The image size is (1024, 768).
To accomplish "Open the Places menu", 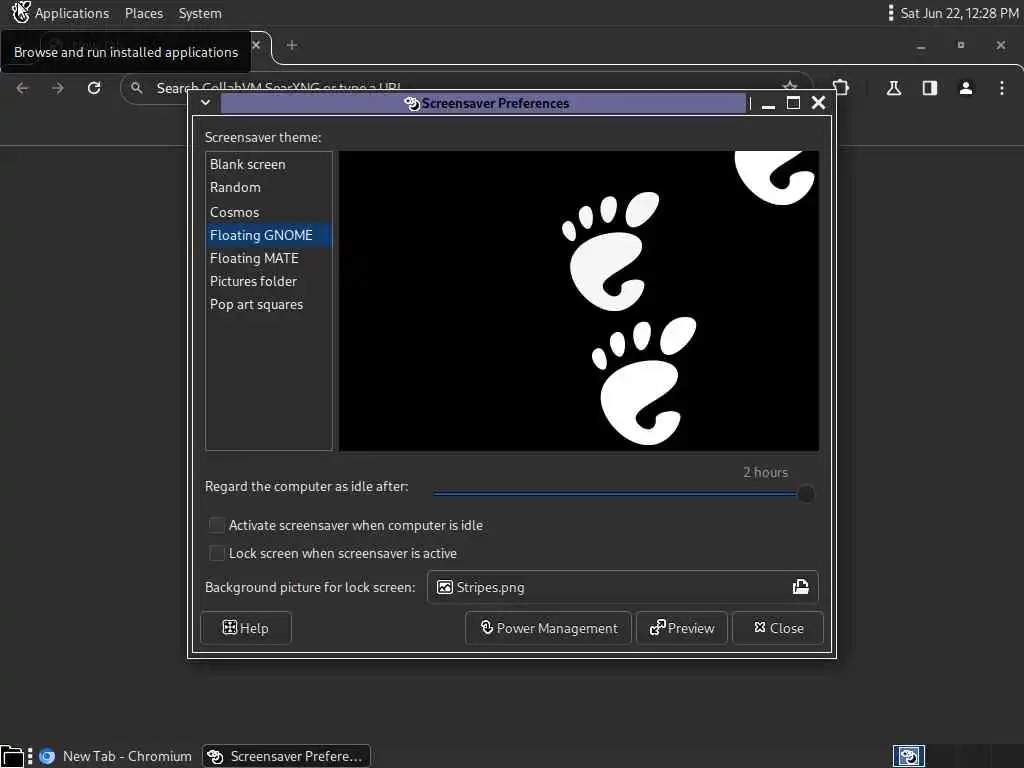I will pyautogui.click(x=144, y=13).
